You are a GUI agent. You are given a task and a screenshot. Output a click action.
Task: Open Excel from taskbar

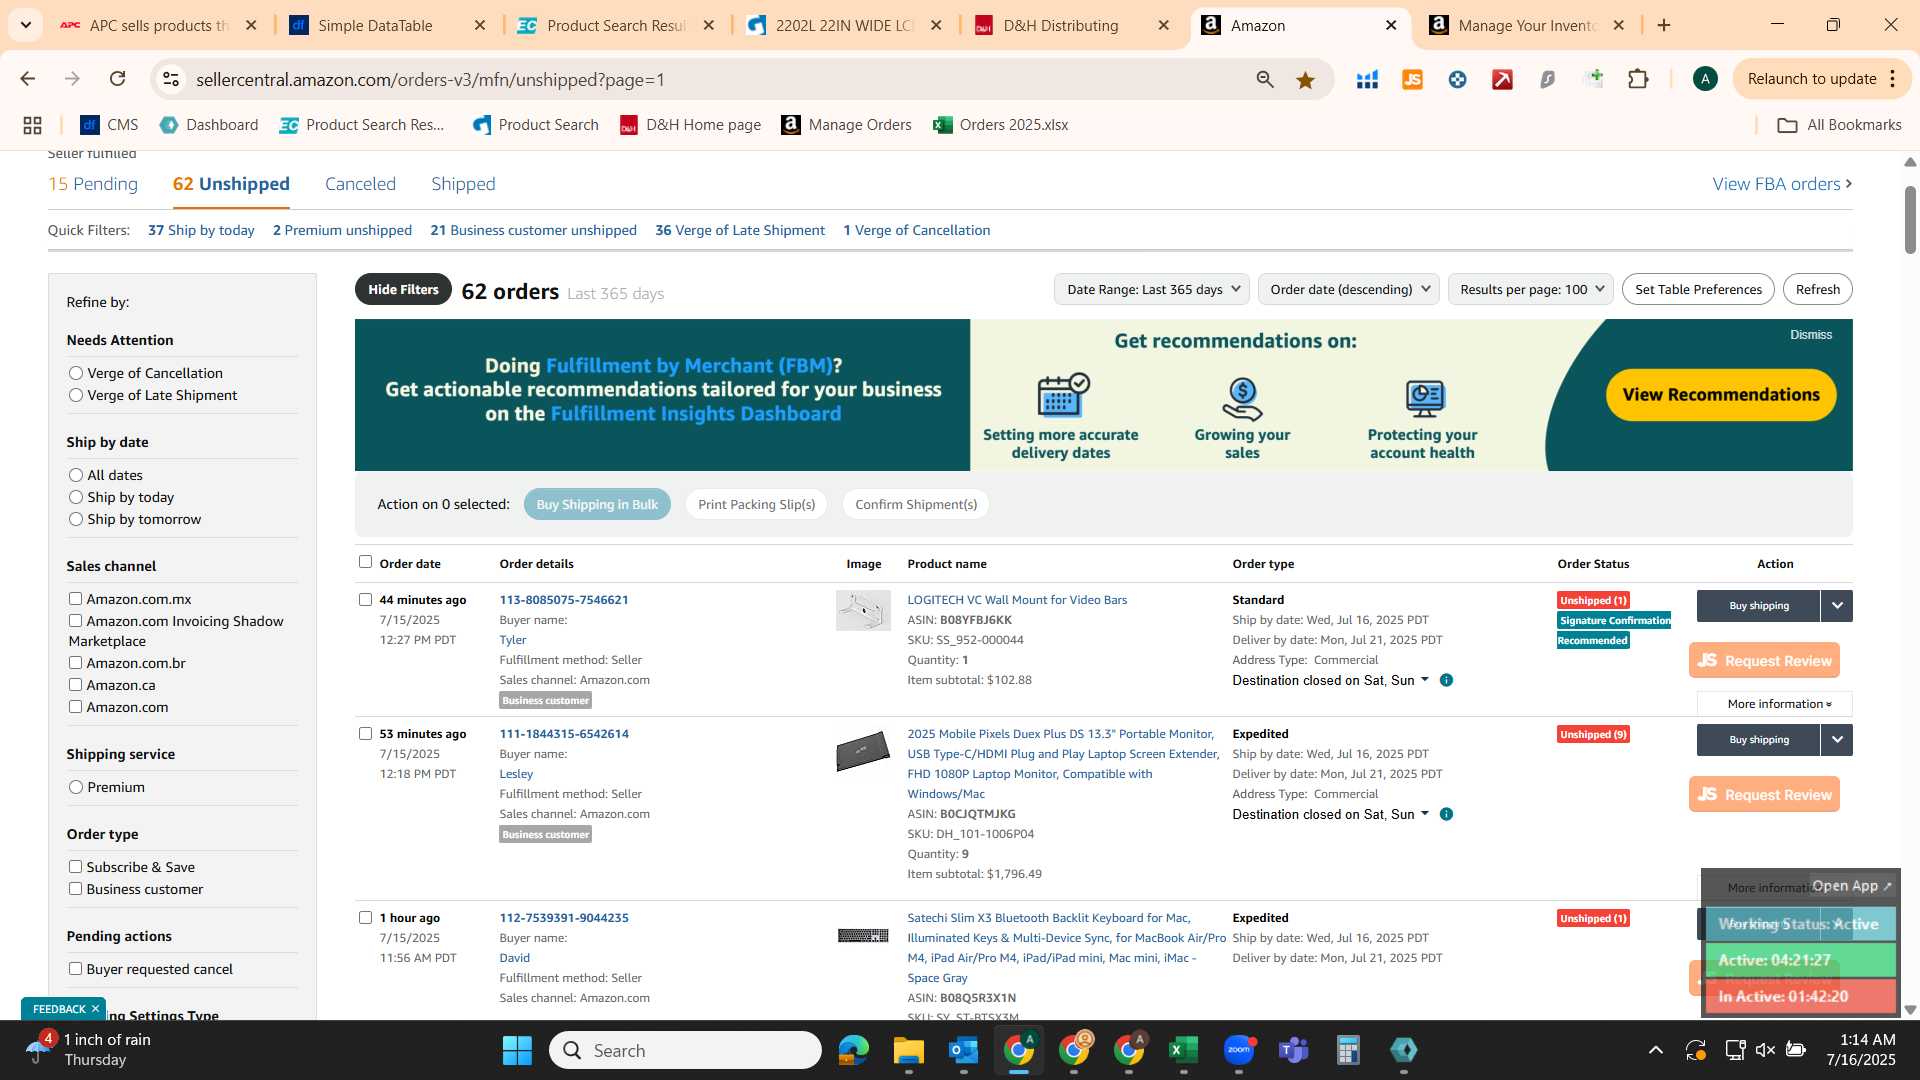(x=1183, y=1050)
